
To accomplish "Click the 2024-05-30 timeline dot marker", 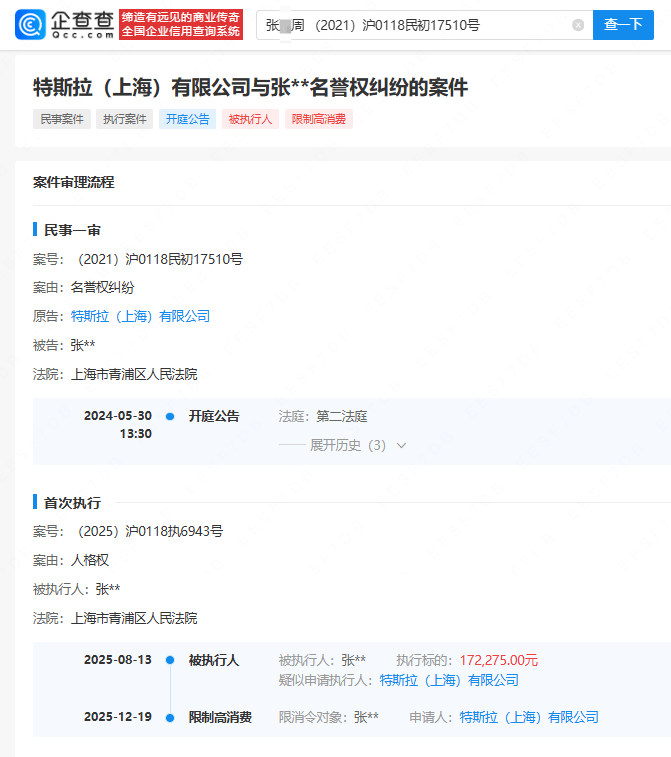I will [170, 416].
